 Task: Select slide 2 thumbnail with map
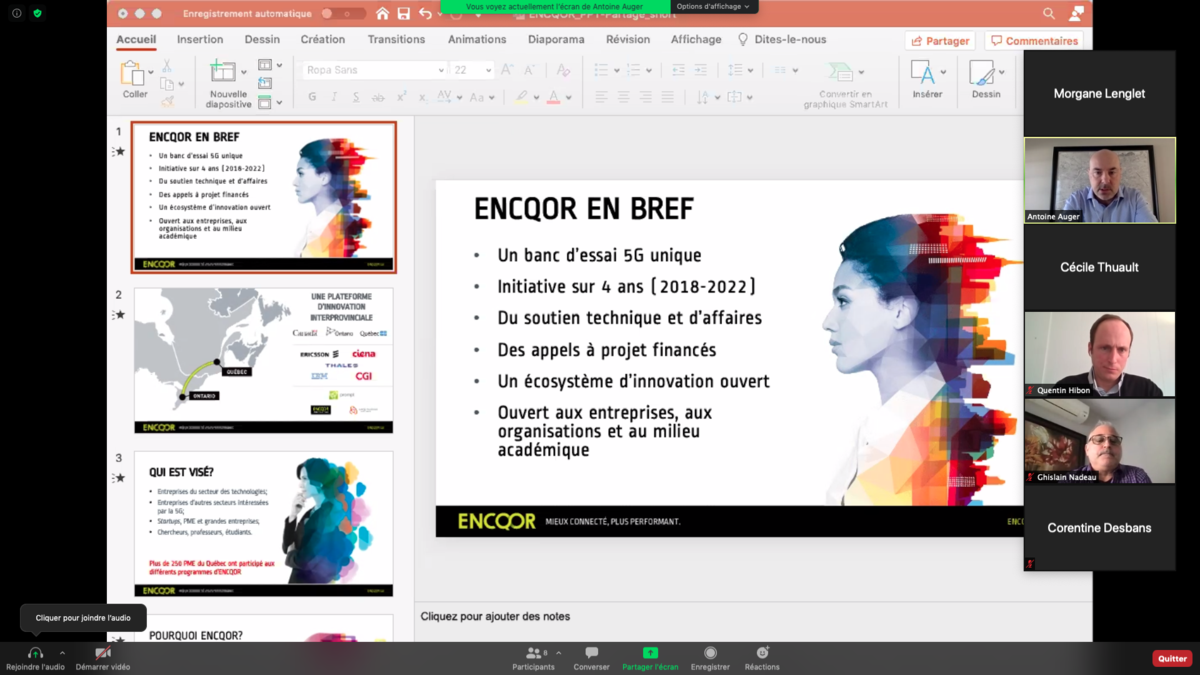264,360
